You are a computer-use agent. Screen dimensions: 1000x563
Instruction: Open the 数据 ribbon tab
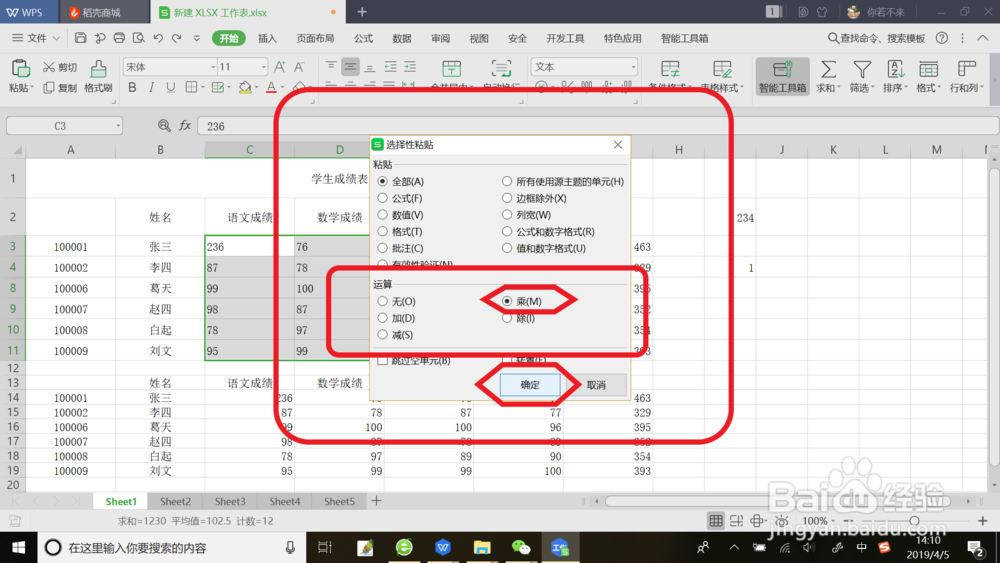402,38
